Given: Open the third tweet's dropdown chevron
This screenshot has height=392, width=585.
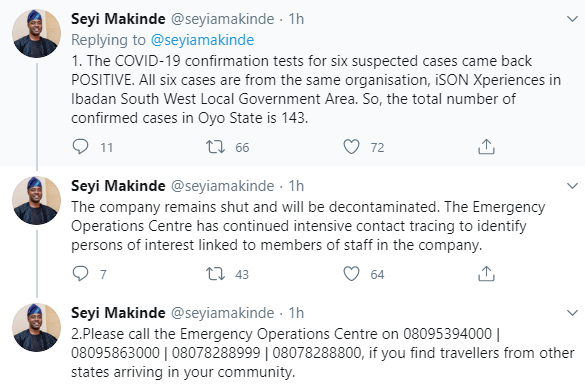Looking at the screenshot, I should tap(572, 313).
